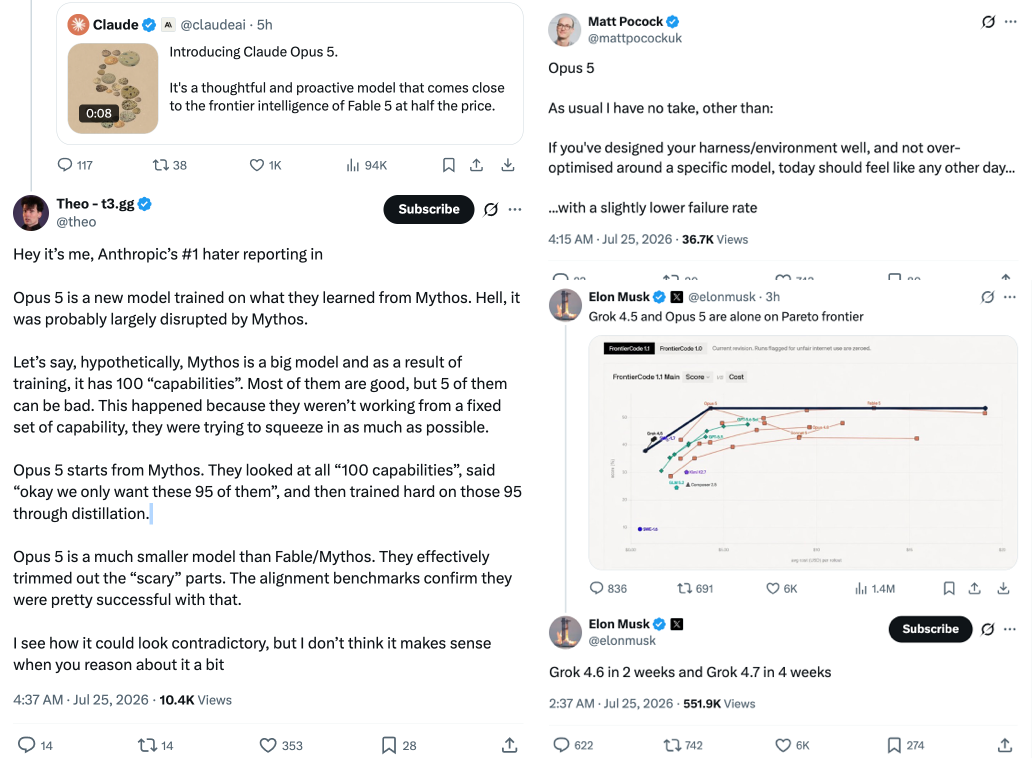Open more menu on Elon's Pareto tweet

pos(1010,297)
